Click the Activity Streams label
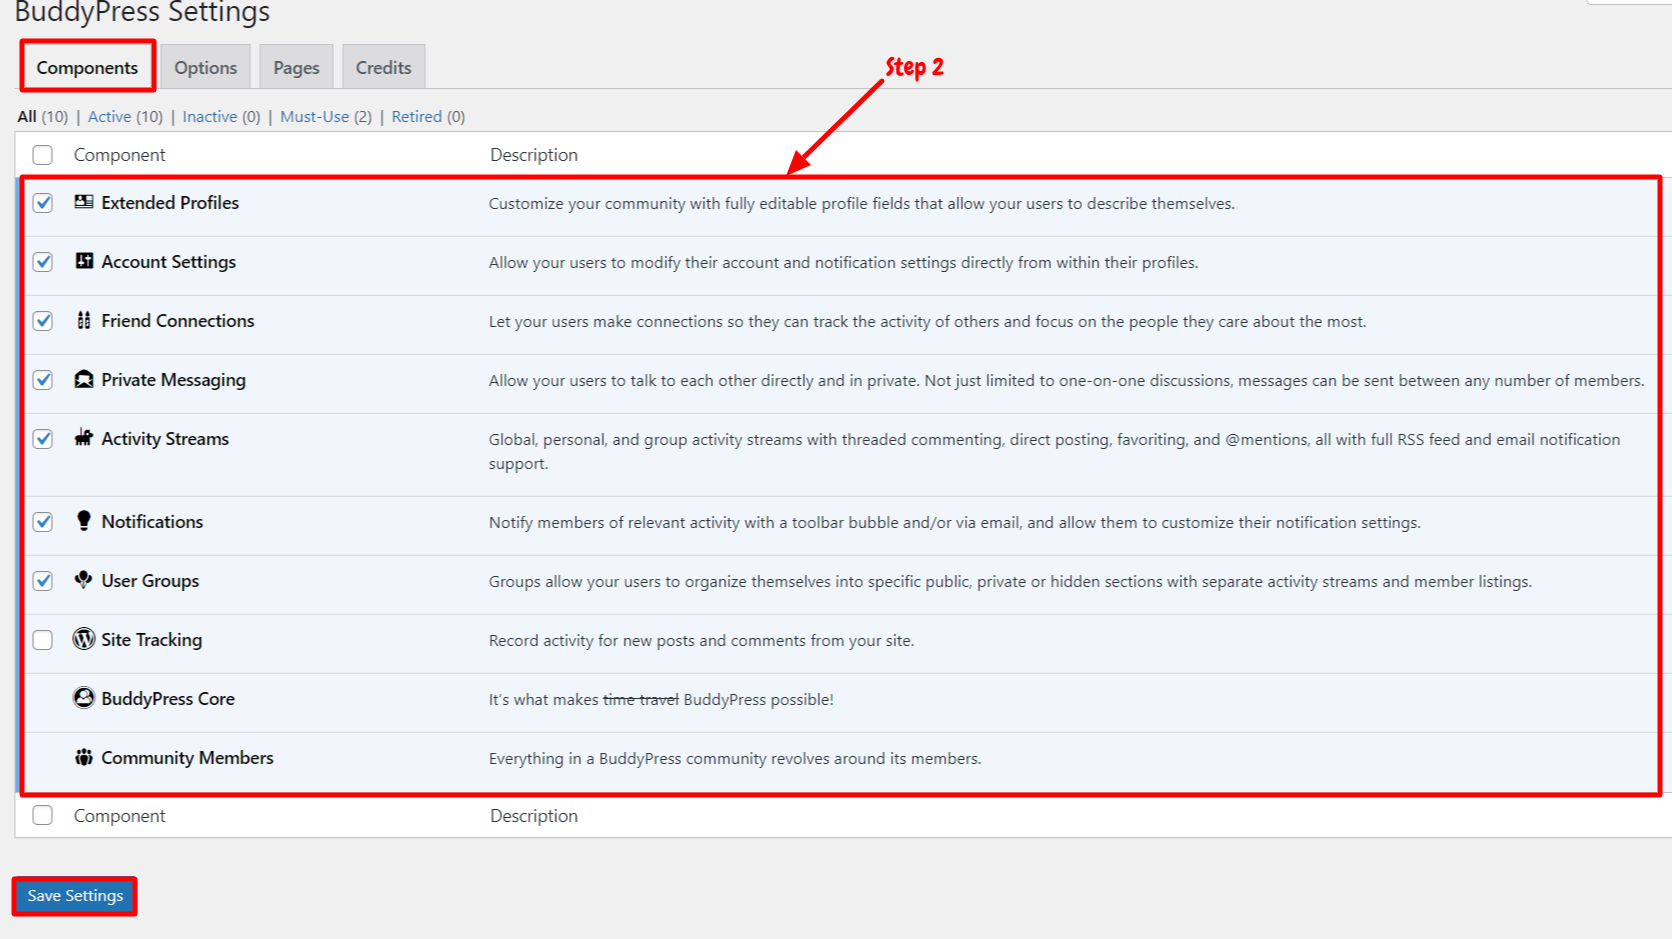Screen dimensions: 1672x939 [165, 439]
